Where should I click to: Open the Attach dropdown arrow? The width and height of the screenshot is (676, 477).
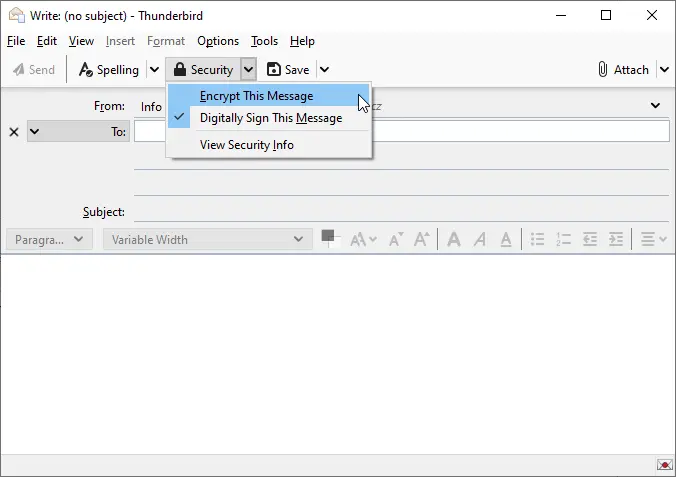664,69
